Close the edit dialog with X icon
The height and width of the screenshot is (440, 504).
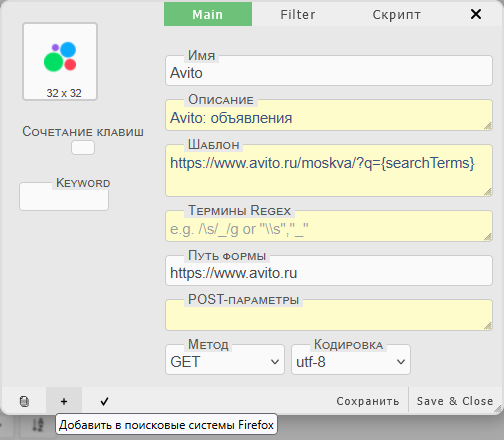point(476,14)
